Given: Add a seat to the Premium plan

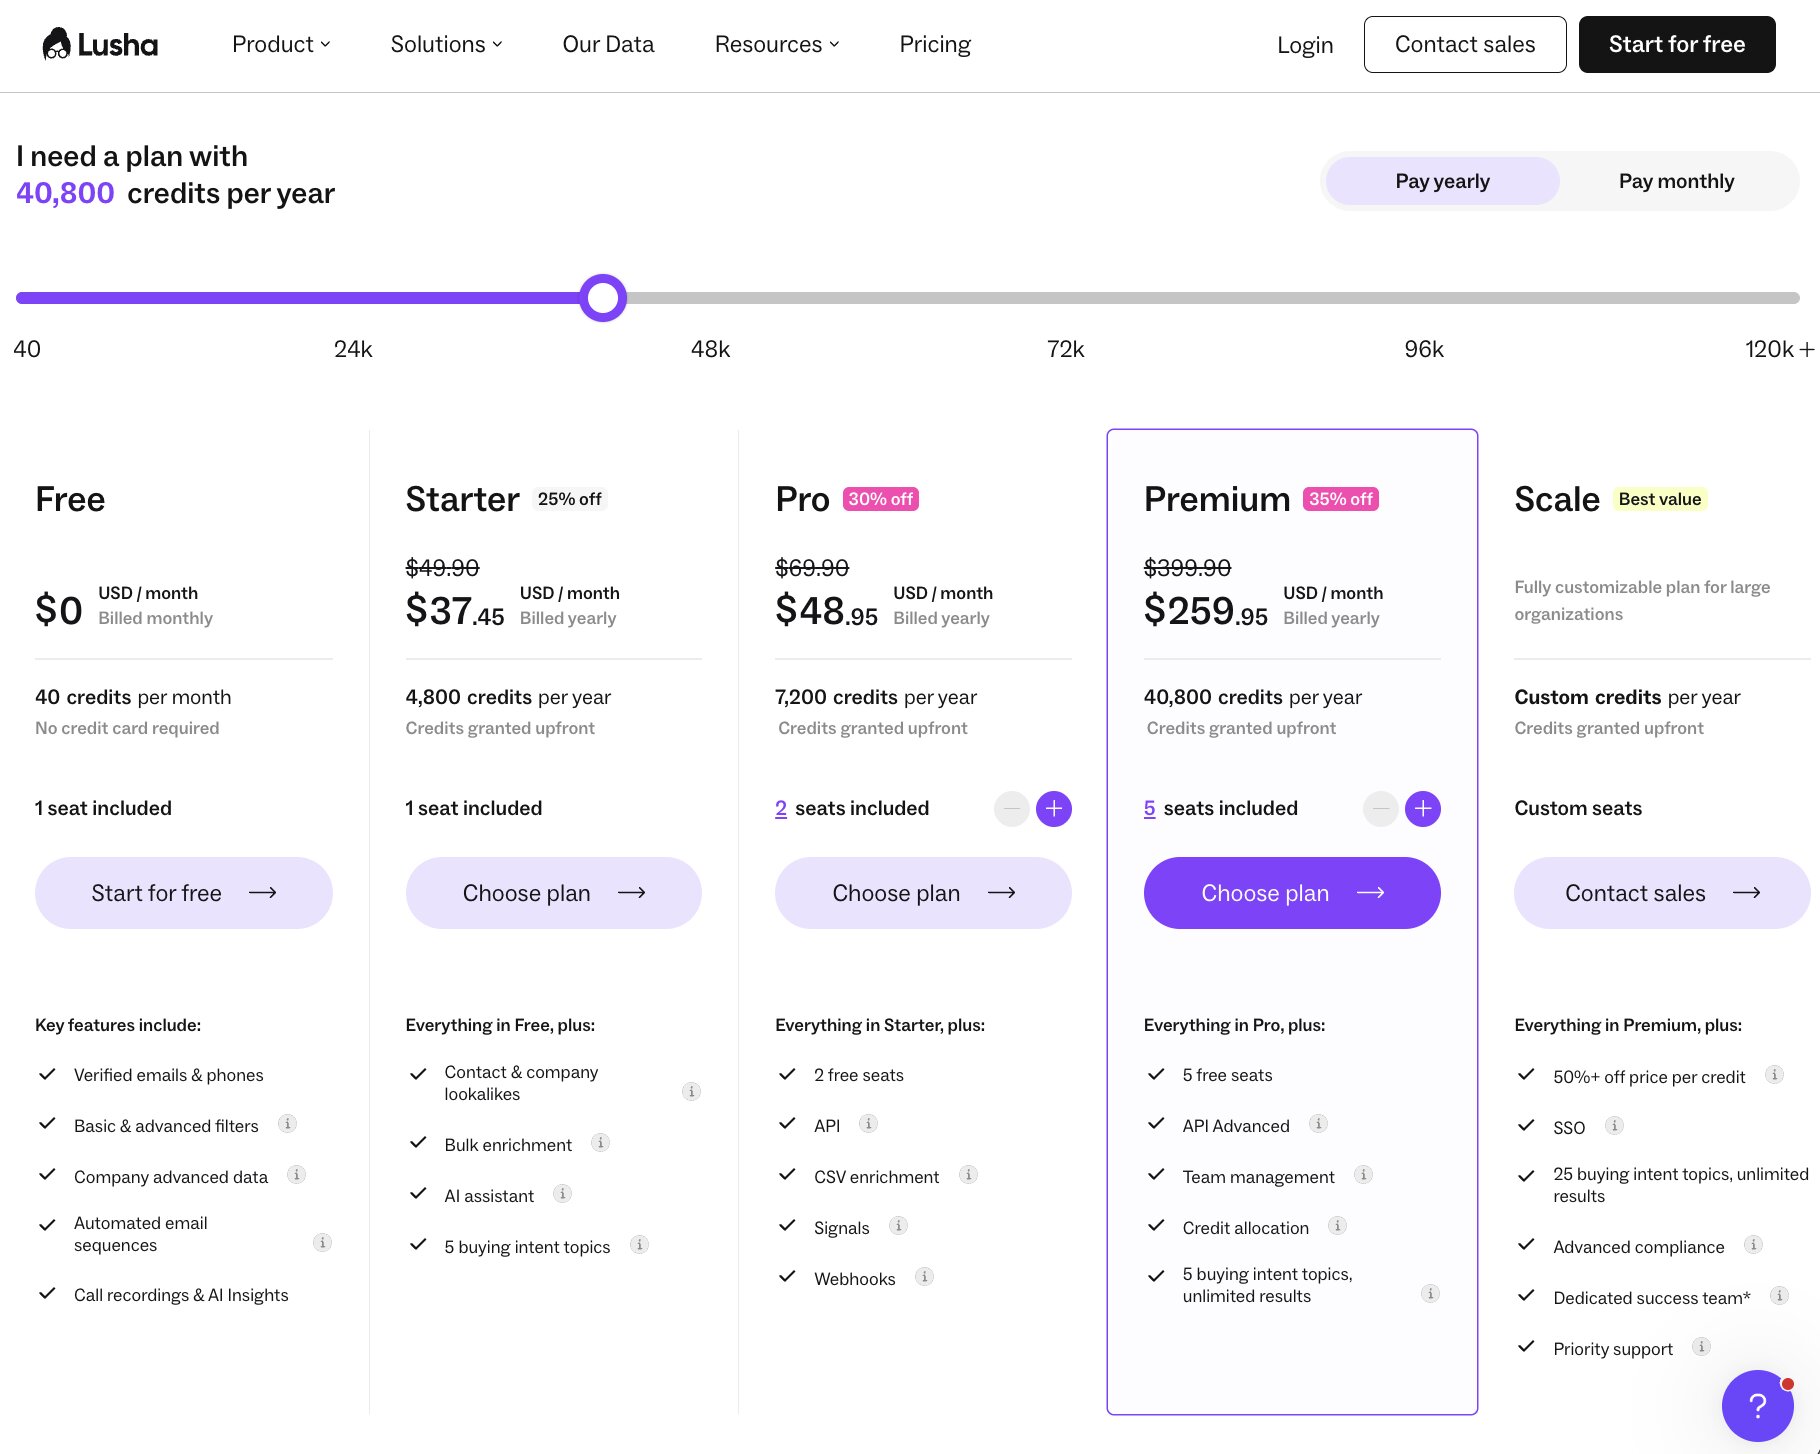Looking at the screenshot, I should pos(1422,808).
